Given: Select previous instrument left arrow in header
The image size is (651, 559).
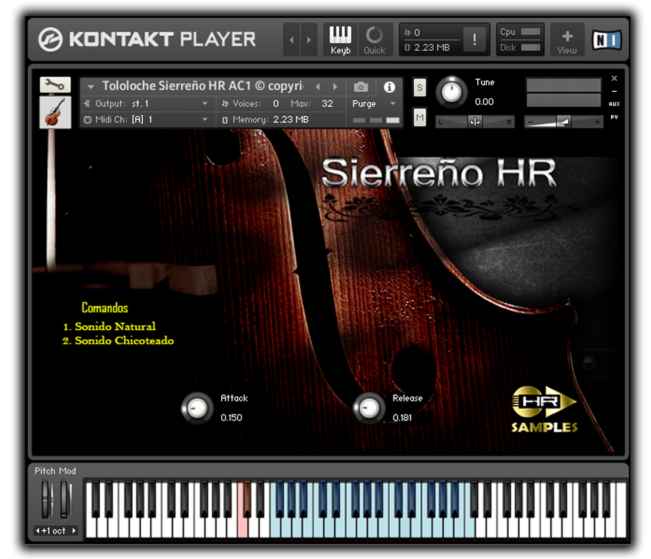Looking at the screenshot, I should coord(318,86).
